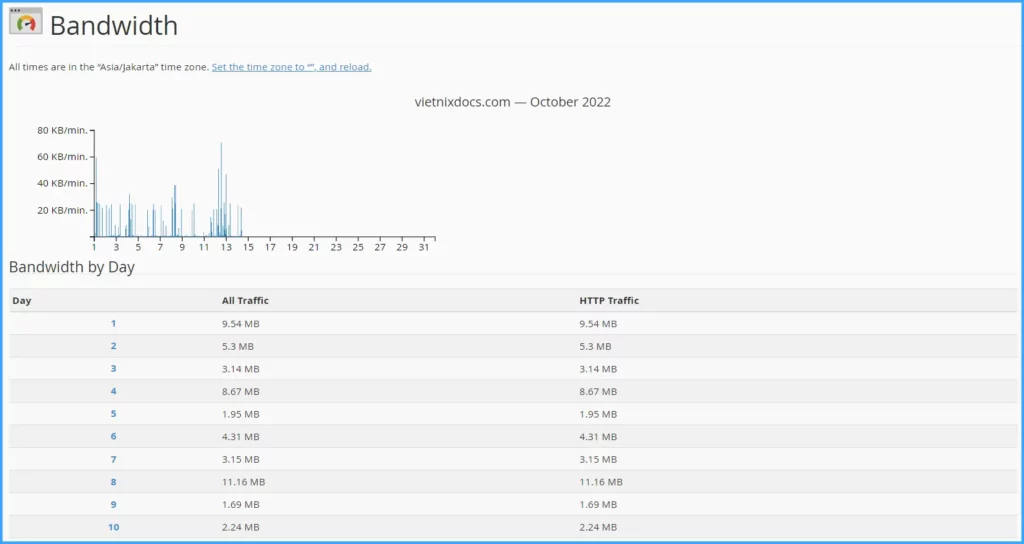Screen dimensions: 1024x544
Task: Open day 2 bandwidth details
Action: (x=113, y=346)
